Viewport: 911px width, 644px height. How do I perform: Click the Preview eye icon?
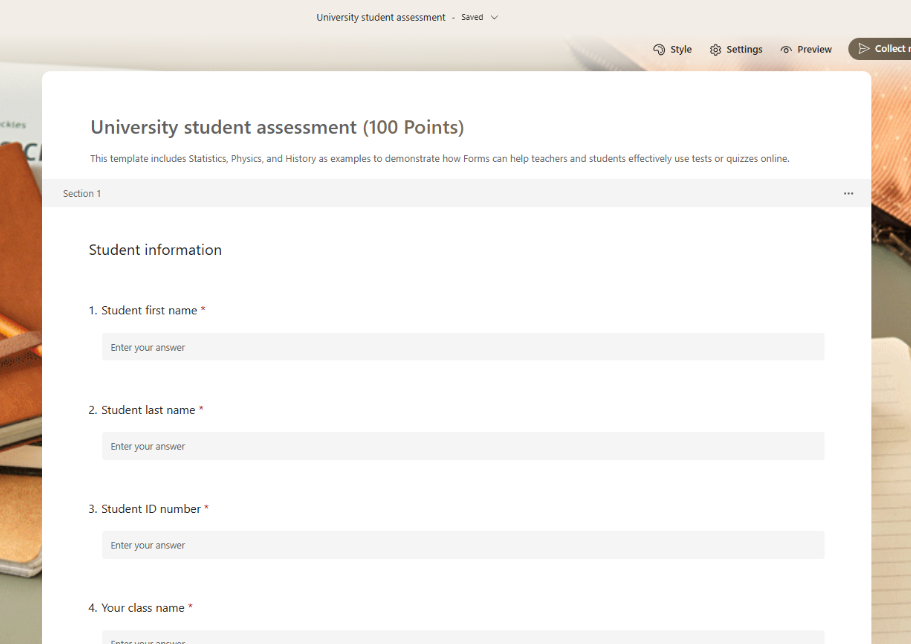(x=786, y=48)
